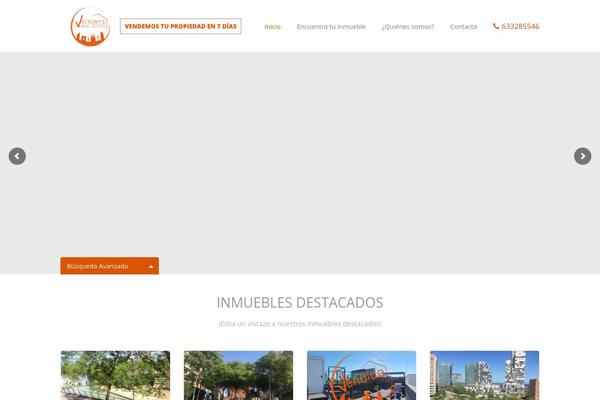The width and height of the screenshot is (600, 400).
Task: Open second featured property thumbnail with brick building
Action: [x=238, y=376]
